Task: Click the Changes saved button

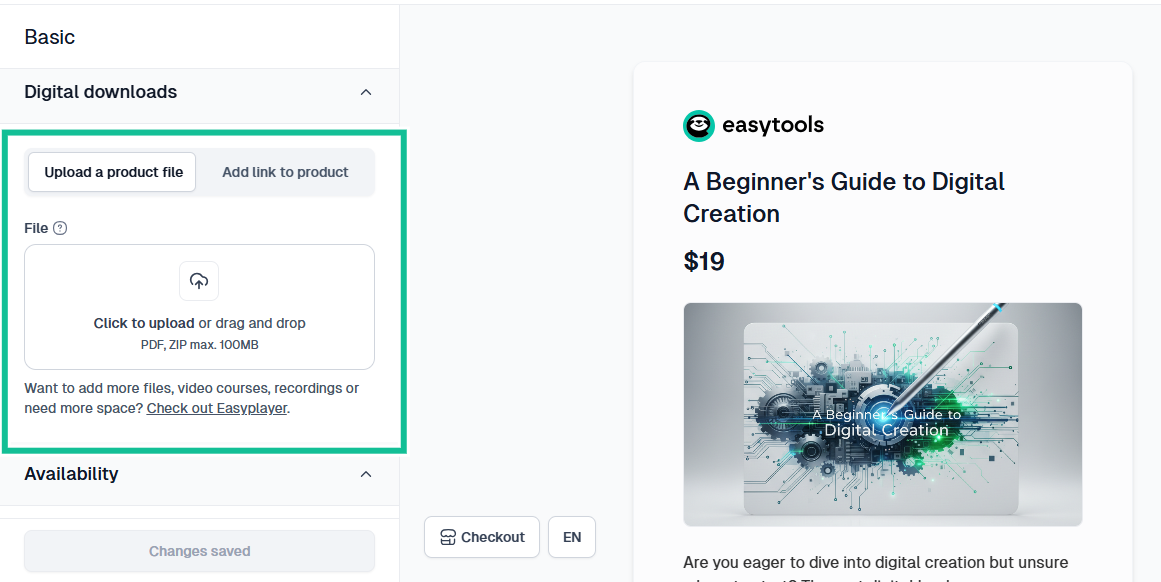Action: 198,551
